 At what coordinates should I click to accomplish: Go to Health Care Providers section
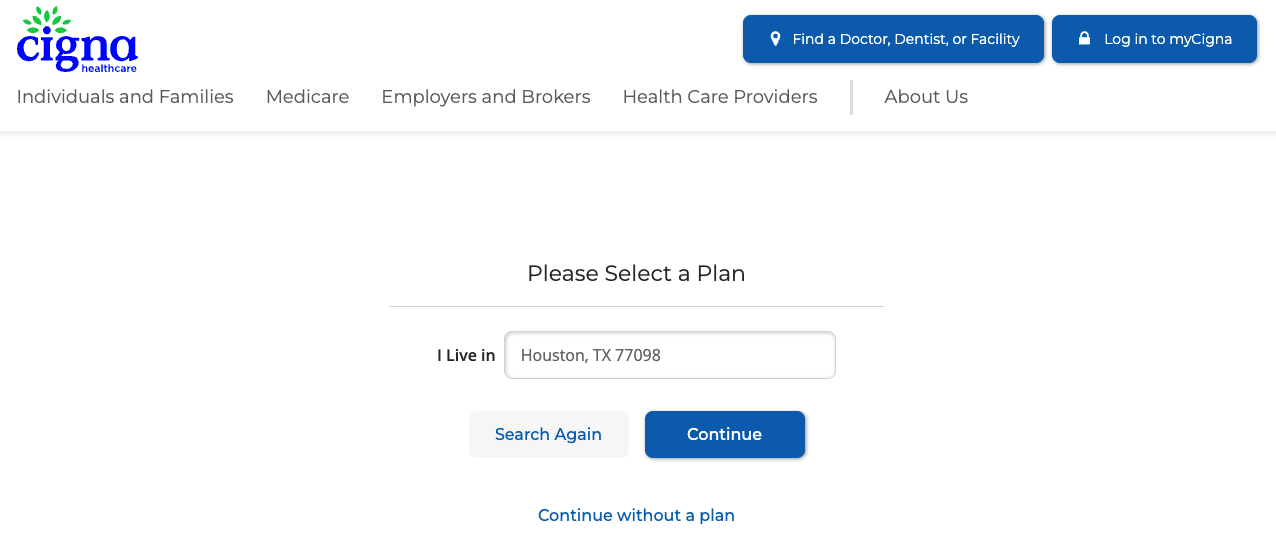tap(720, 97)
